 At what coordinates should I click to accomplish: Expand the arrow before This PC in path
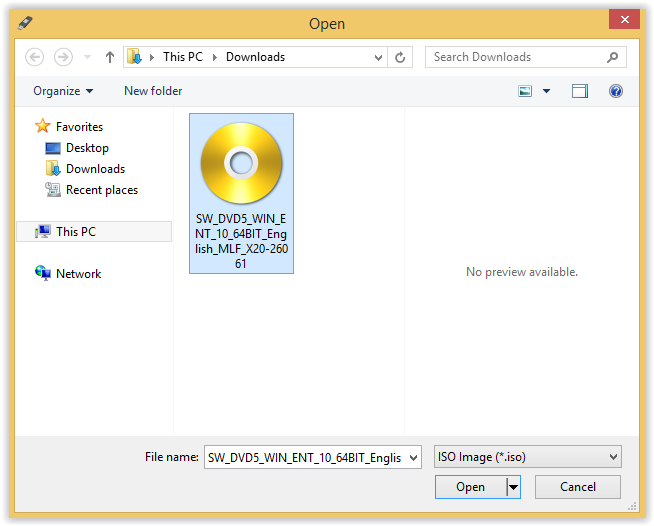tap(152, 57)
